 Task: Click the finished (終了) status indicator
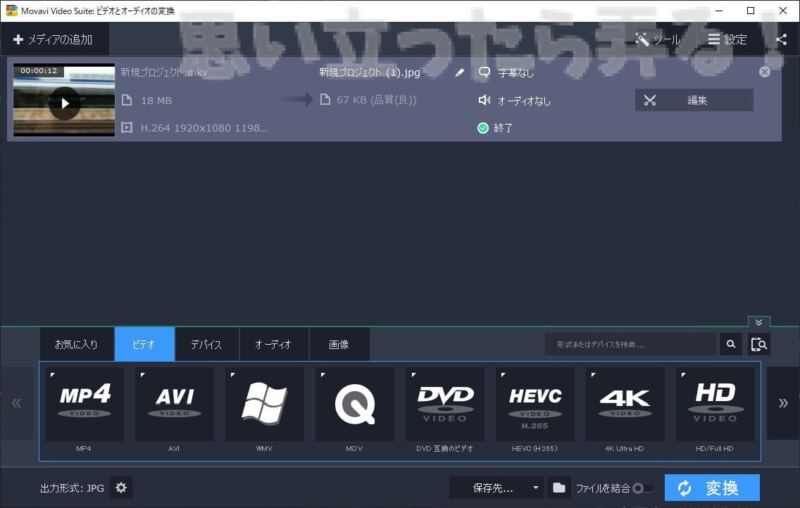(x=495, y=128)
